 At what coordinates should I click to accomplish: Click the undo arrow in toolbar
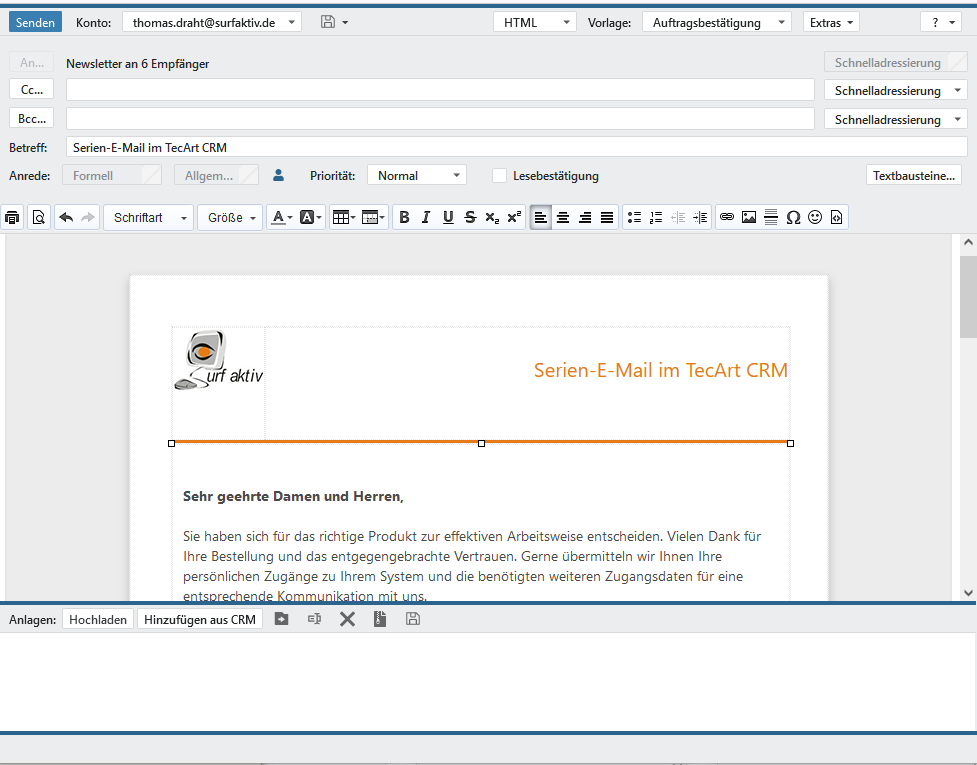[x=66, y=217]
